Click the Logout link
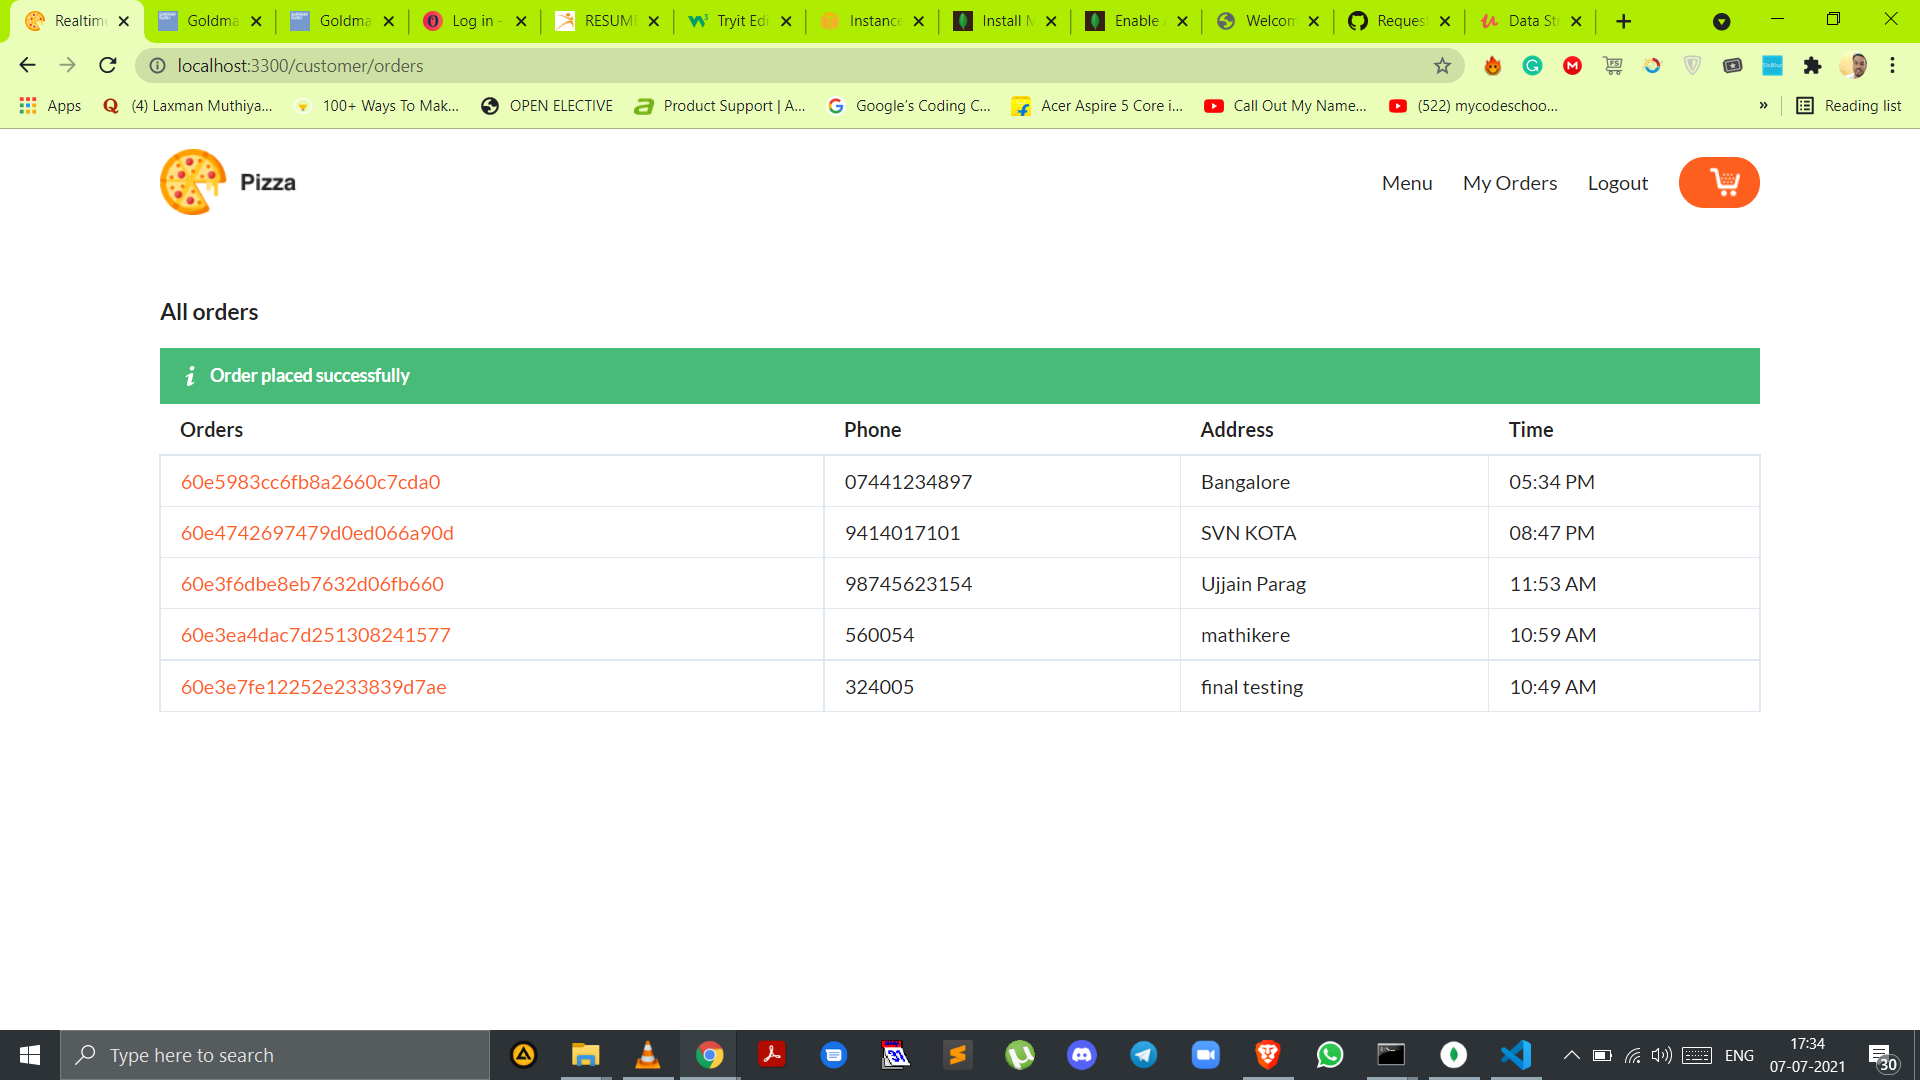Viewport: 1920px width, 1080px height. pyautogui.click(x=1617, y=182)
